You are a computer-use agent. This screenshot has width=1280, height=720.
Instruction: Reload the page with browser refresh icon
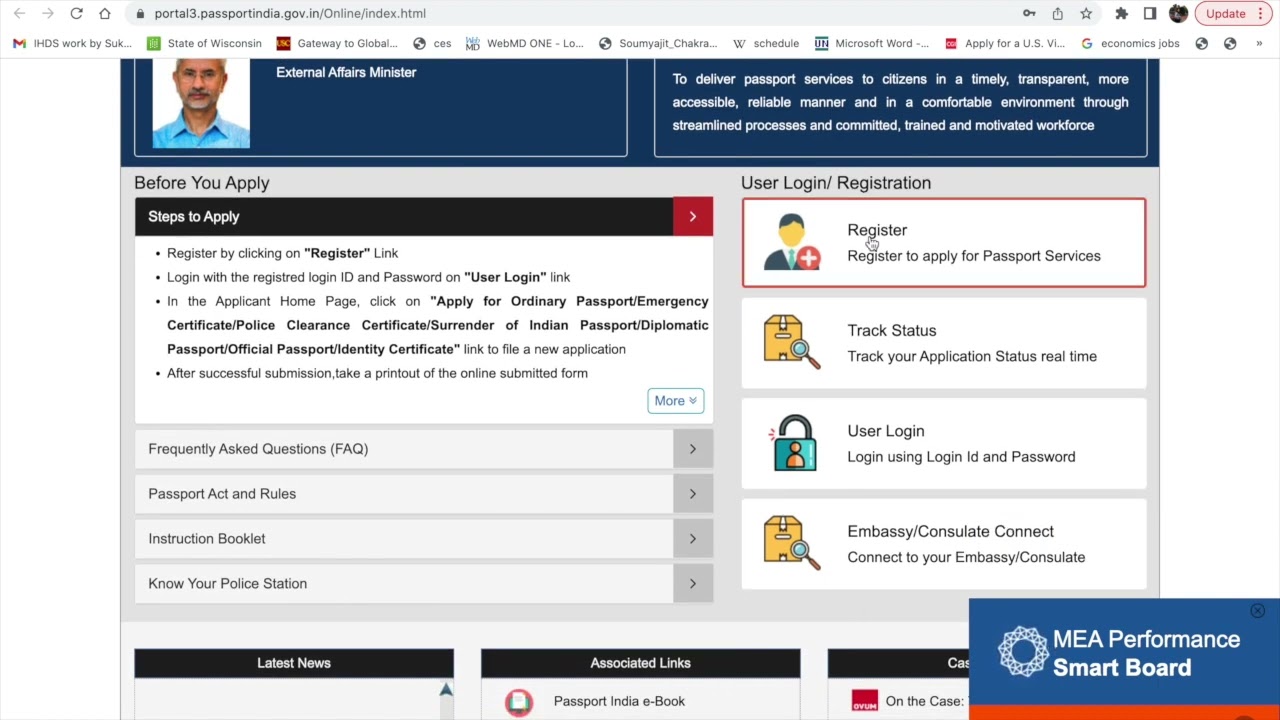pos(76,13)
